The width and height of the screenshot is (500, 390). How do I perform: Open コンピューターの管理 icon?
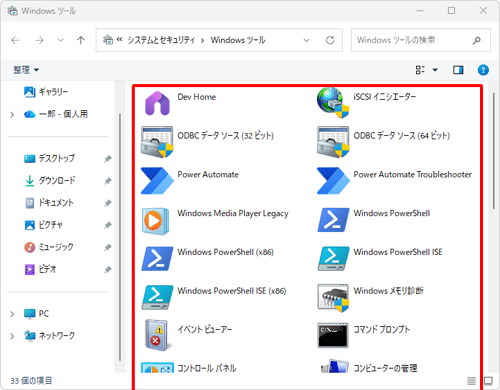pos(334,366)
